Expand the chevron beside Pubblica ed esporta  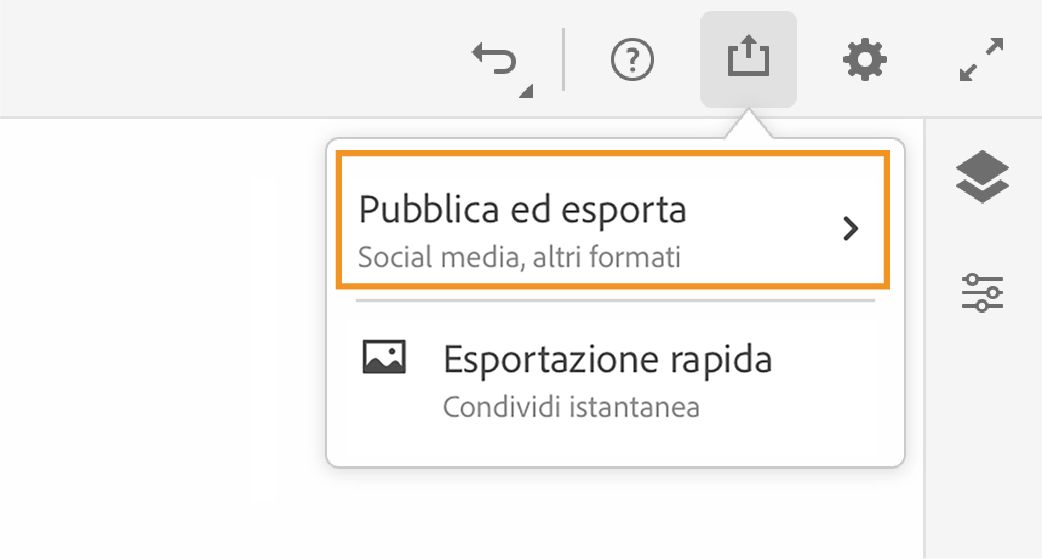click(x=851, y=229)
